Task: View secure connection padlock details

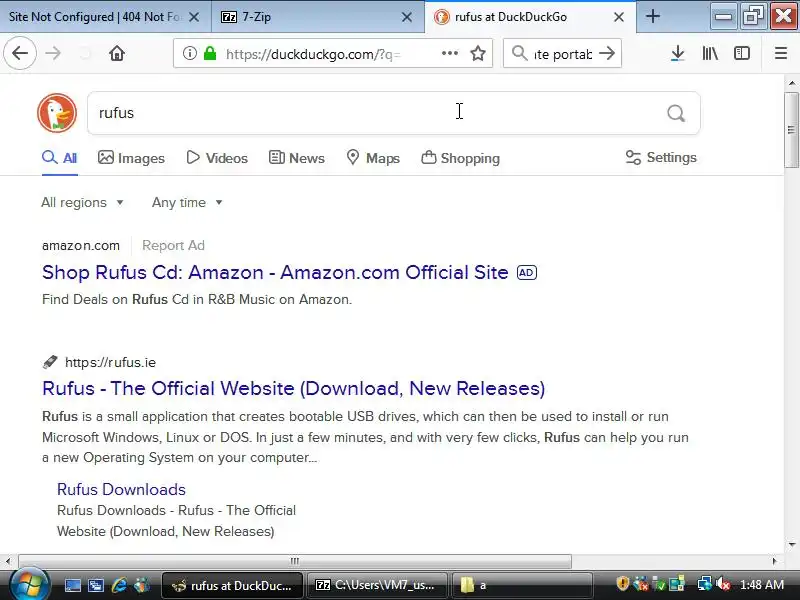Action: [x=210, y=53]
